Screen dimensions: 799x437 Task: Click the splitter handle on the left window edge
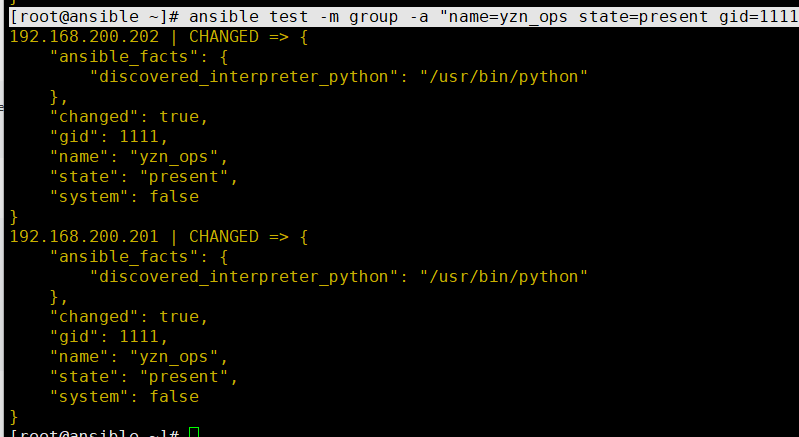tap(2, 107)
